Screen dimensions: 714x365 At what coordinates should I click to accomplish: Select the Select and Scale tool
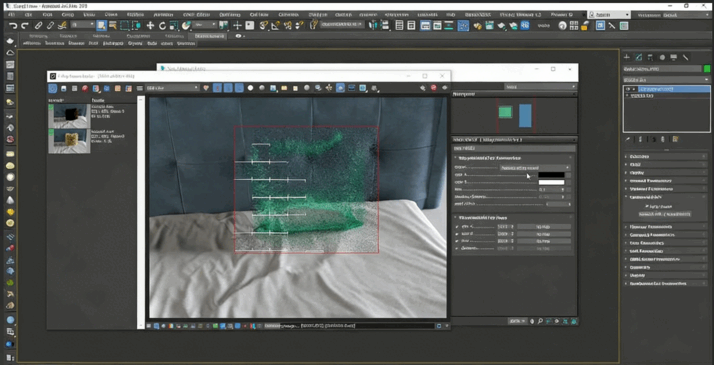174,25
